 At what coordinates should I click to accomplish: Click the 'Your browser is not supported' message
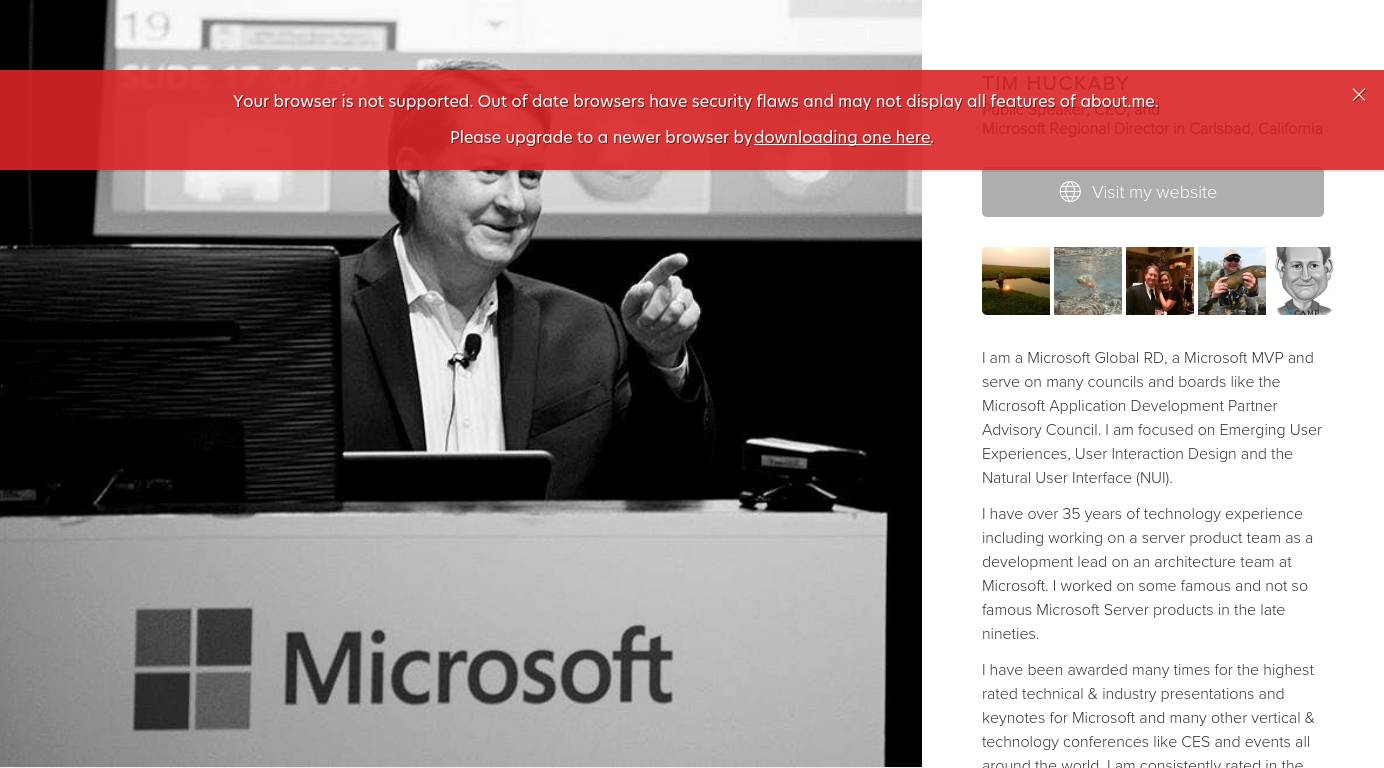(x=695, y=102)
